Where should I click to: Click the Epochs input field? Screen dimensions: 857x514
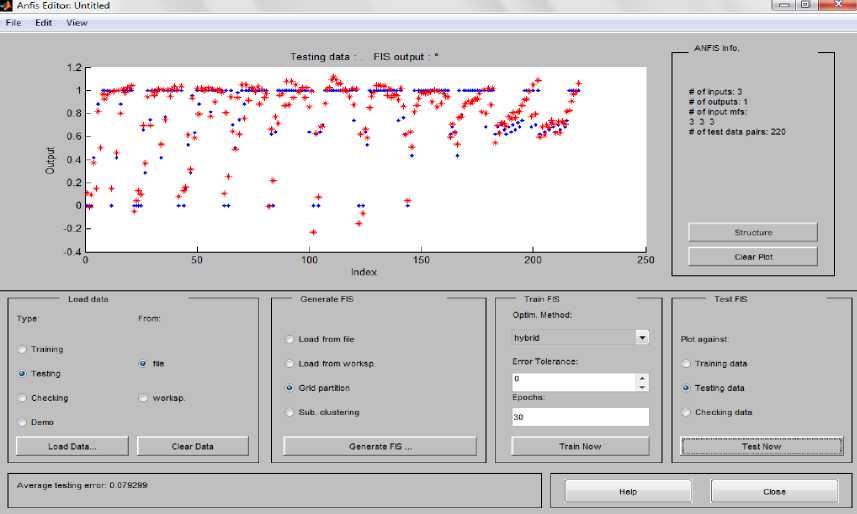579,417
